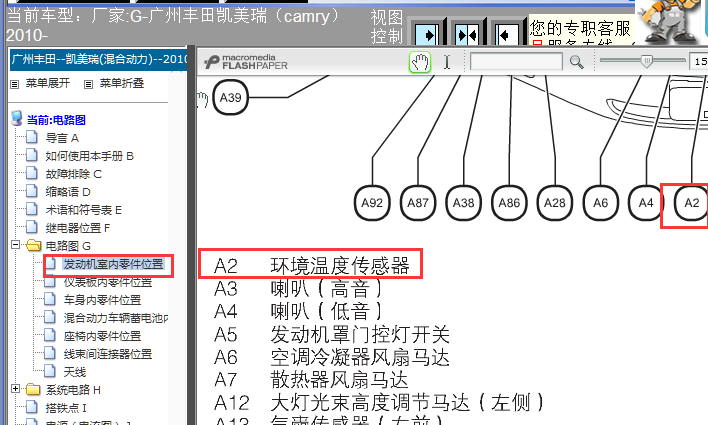
Task: Click the A2 环境温度传感器 row
Action: tap(312, 266)
